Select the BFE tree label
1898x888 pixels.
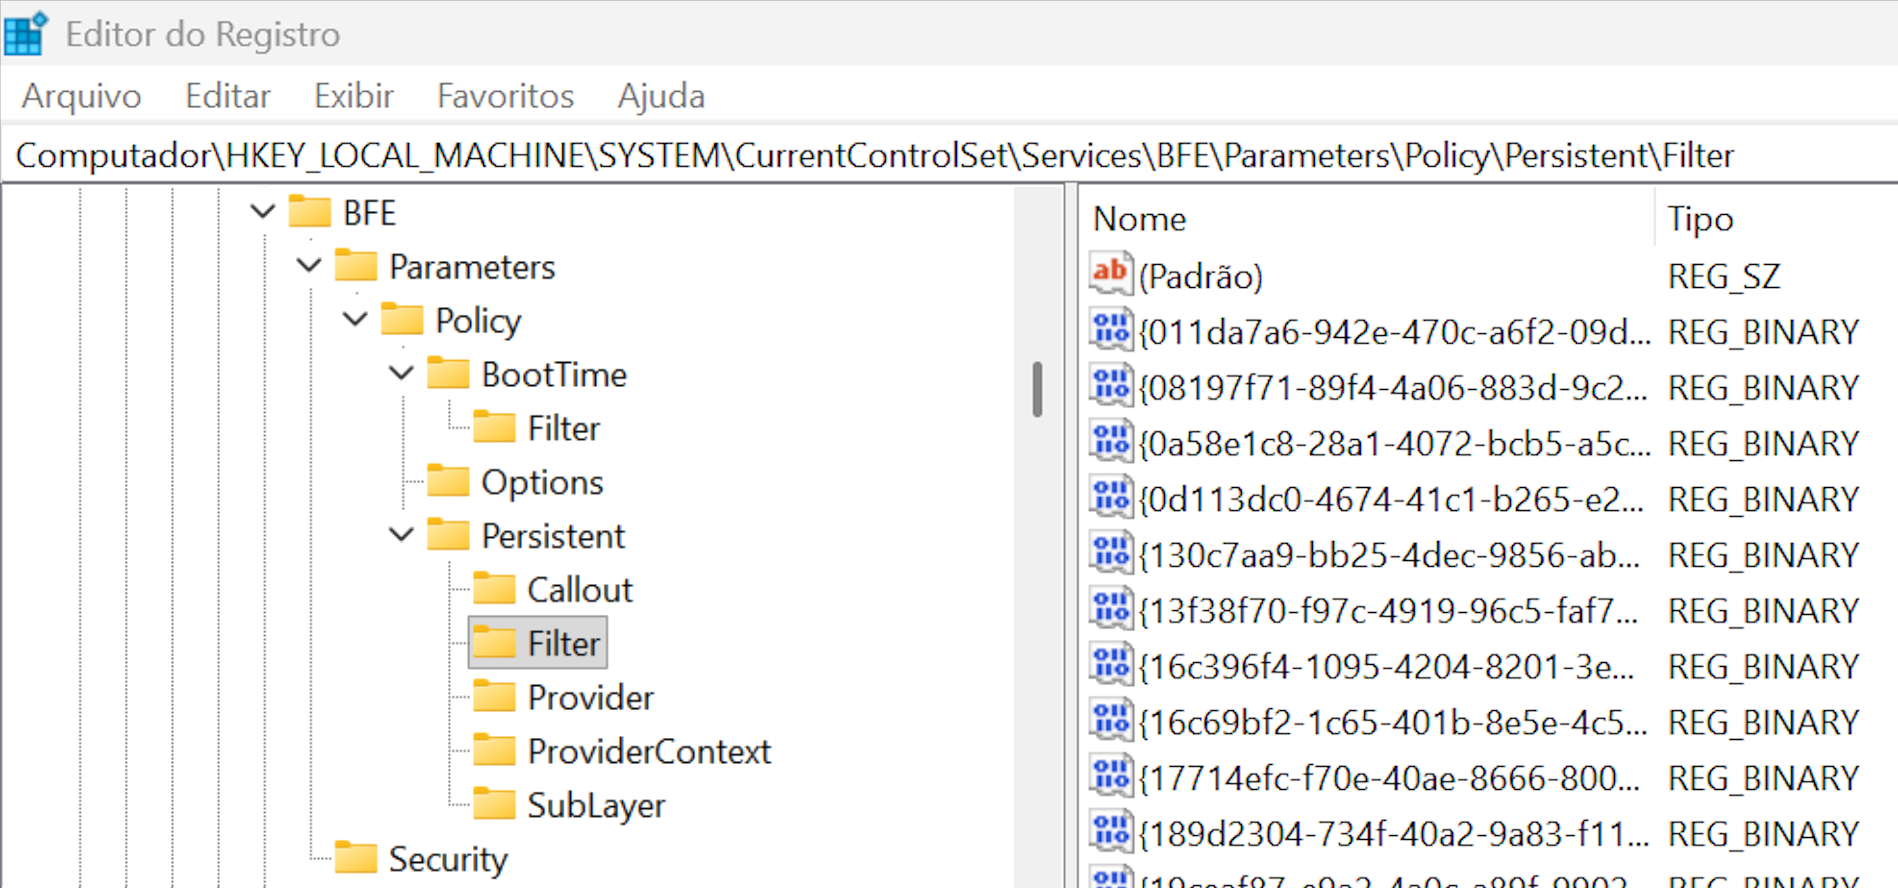coord(369,212)
